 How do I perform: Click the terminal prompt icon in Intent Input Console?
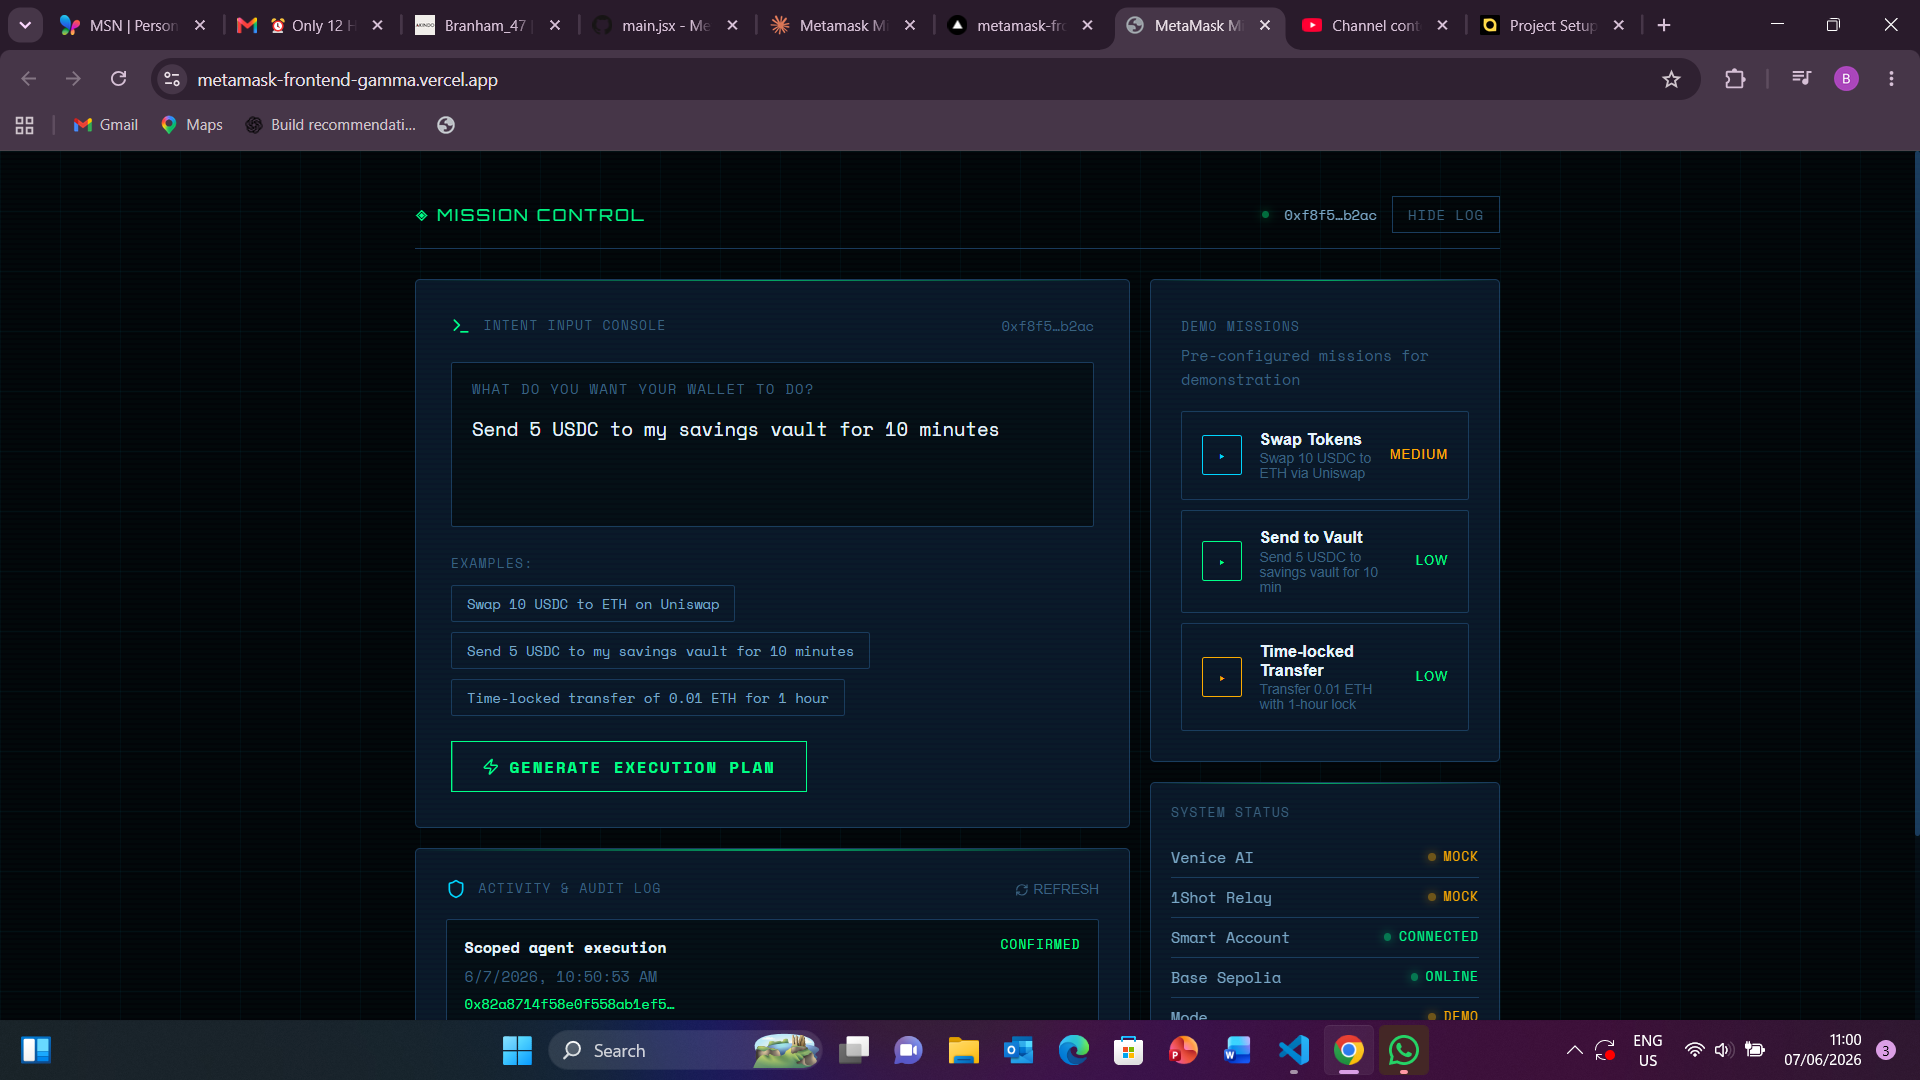[460, 326]
